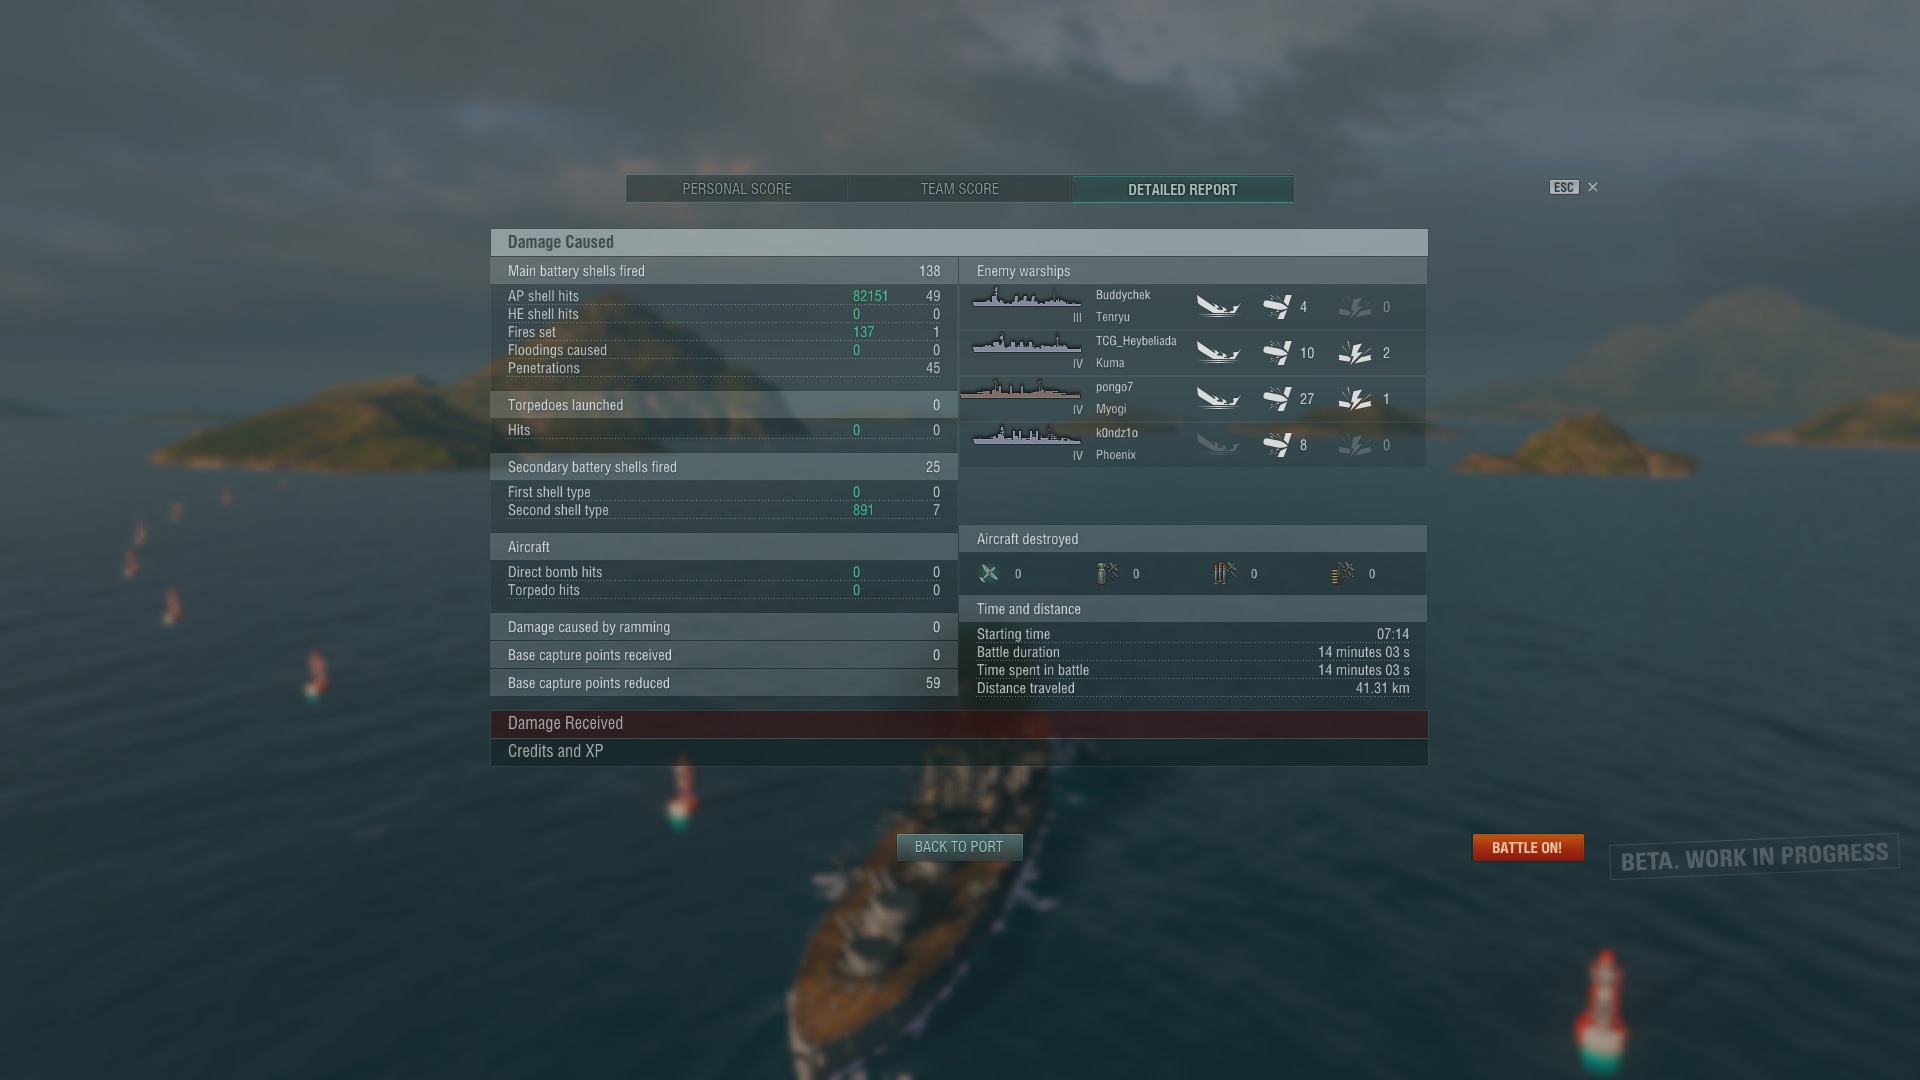1920x1080 pixels.
Task: Click the sunk ship icon for Buddychek
Action: click(x=1218, y=306)
